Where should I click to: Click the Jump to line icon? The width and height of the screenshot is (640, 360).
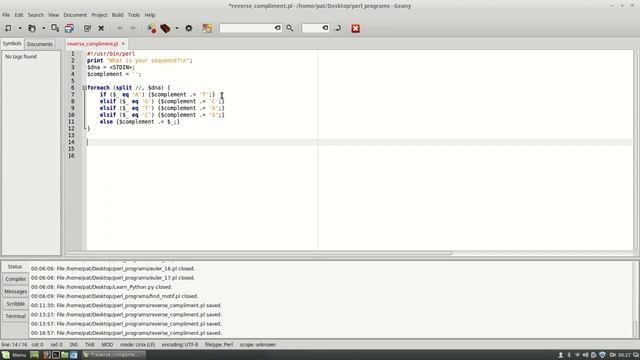click(x=338, y=28)
